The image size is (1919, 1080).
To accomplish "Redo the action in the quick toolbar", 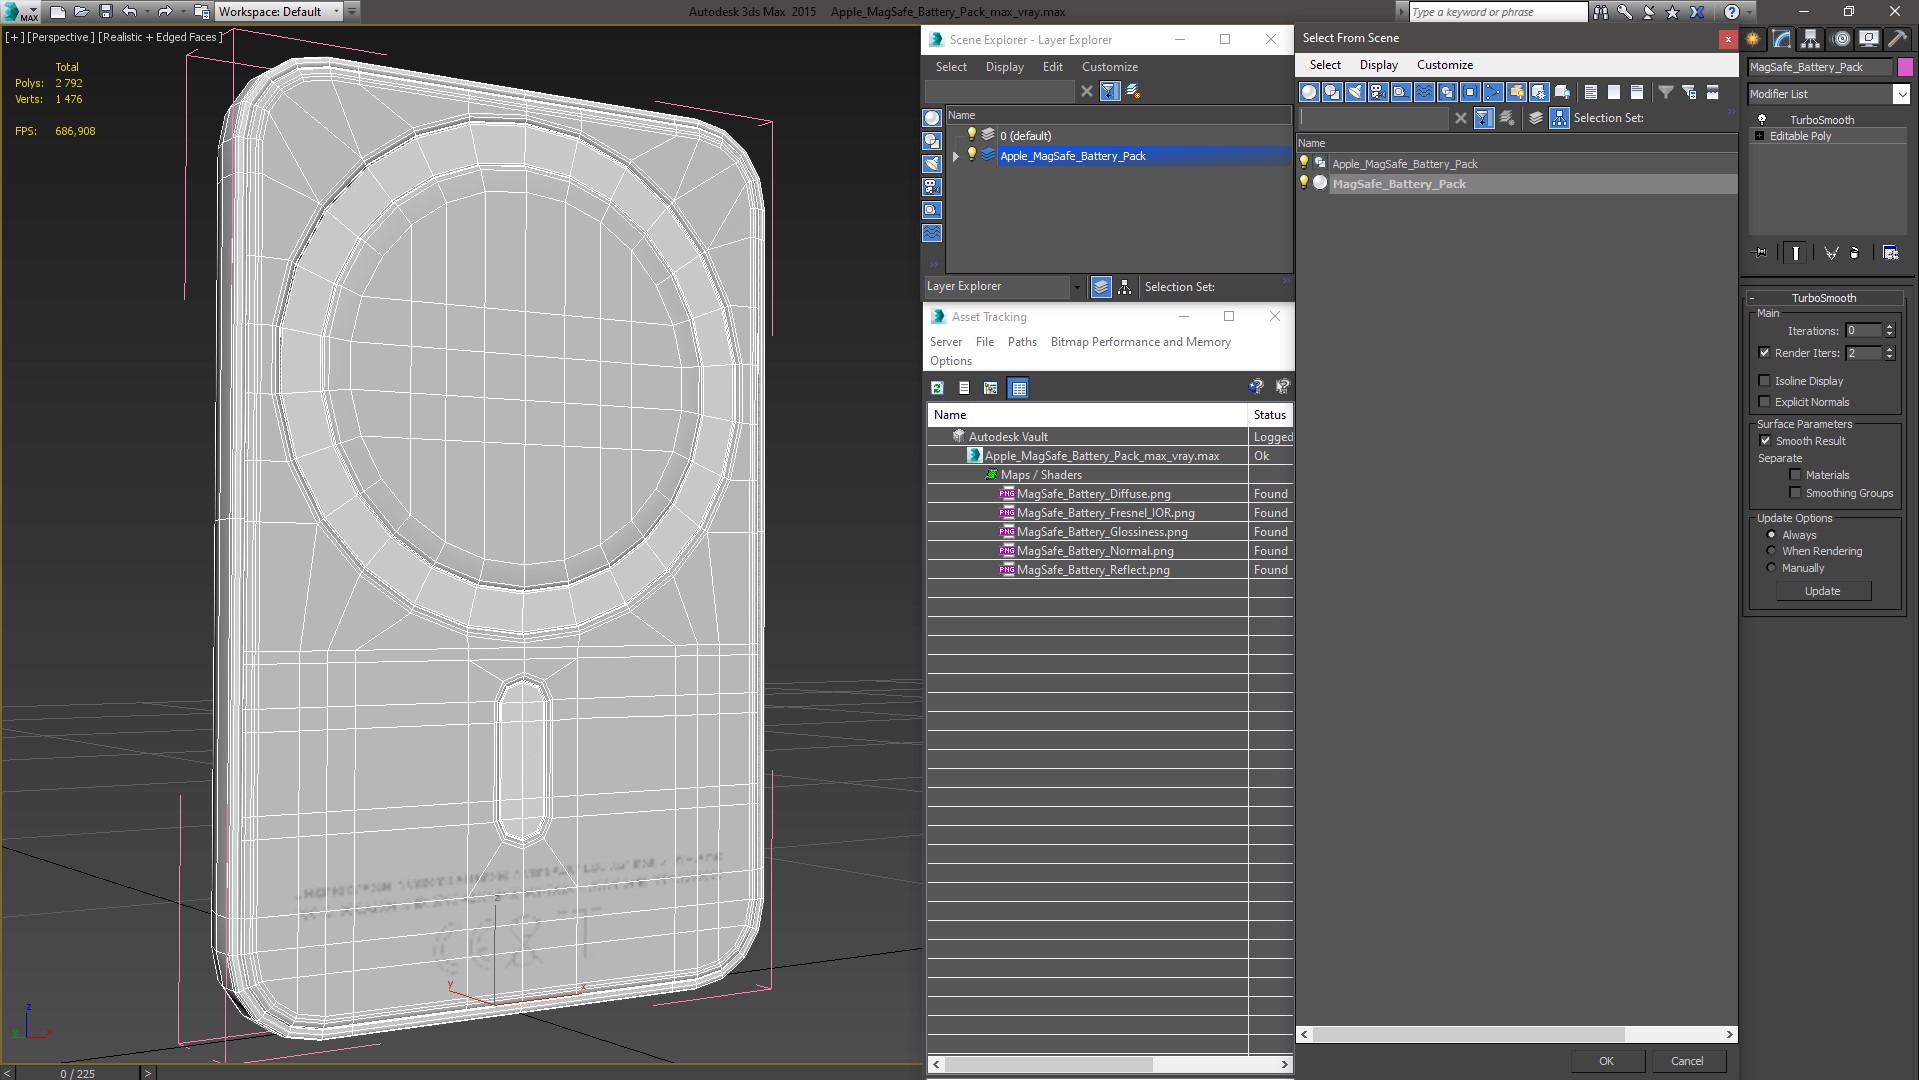I will [x=165, y=12].
